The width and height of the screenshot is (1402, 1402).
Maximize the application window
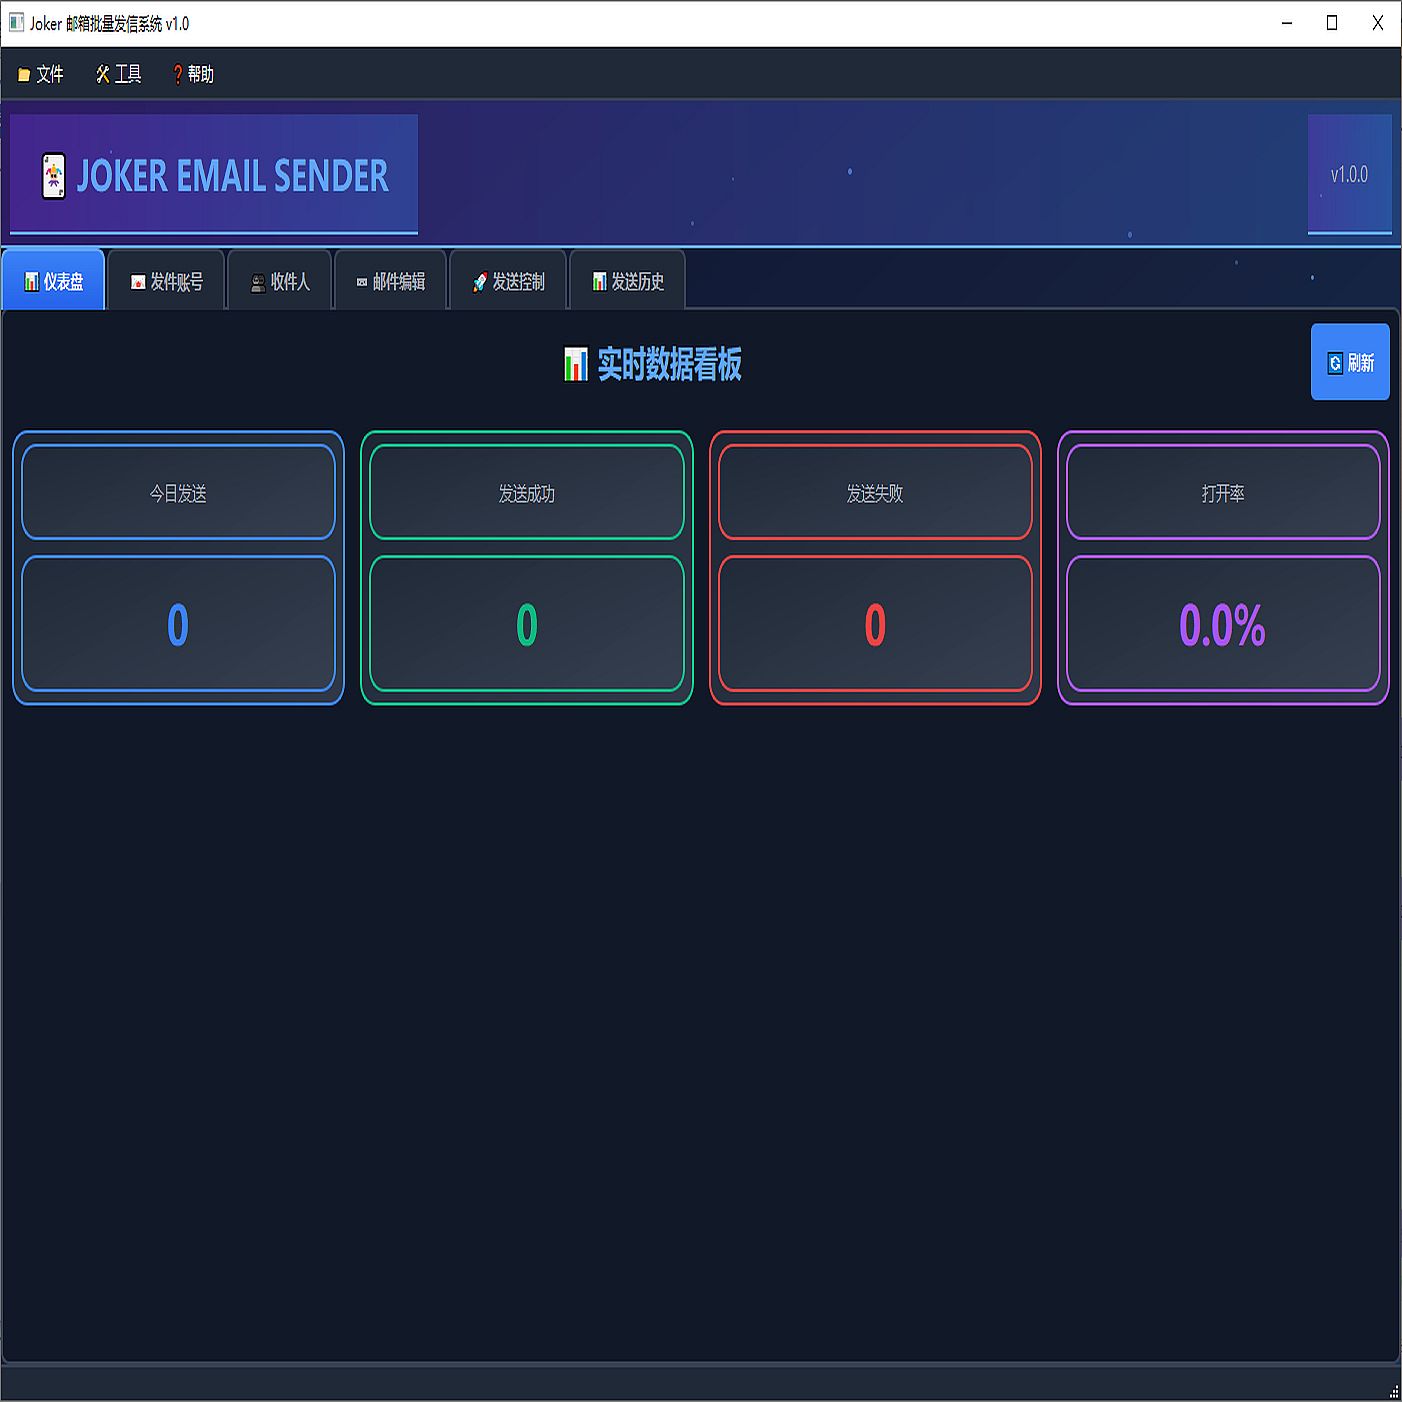click(1332, 23)
